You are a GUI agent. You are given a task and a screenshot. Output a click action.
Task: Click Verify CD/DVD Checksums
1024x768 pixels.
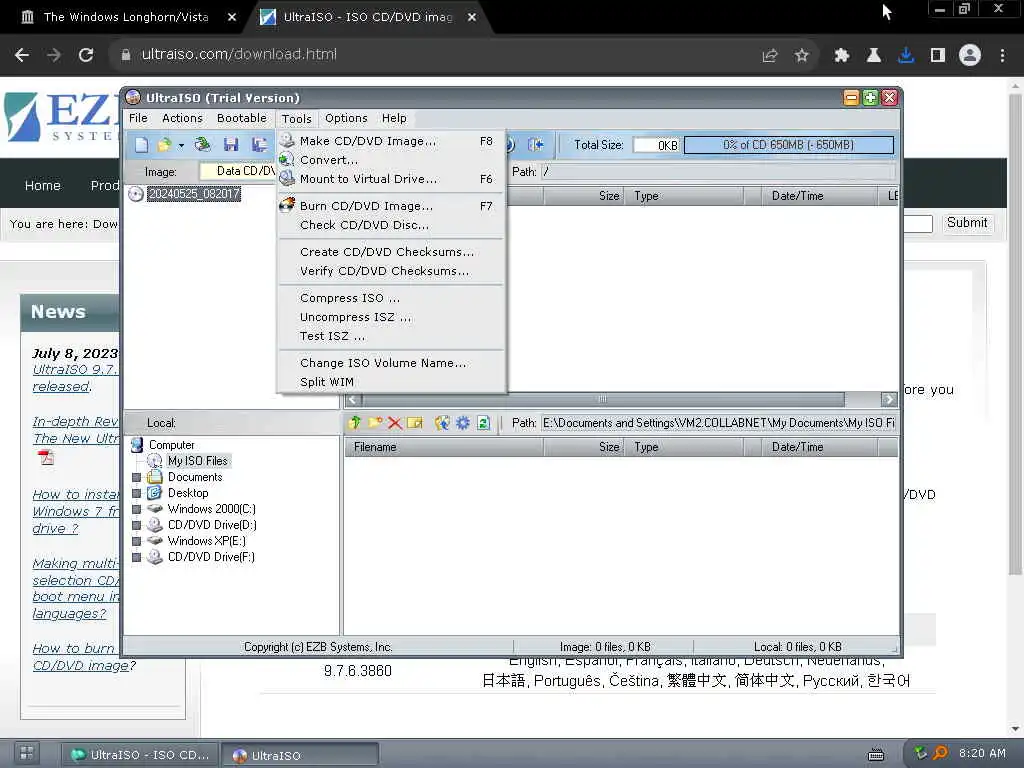pyautogui.click(x=391, y=271)
